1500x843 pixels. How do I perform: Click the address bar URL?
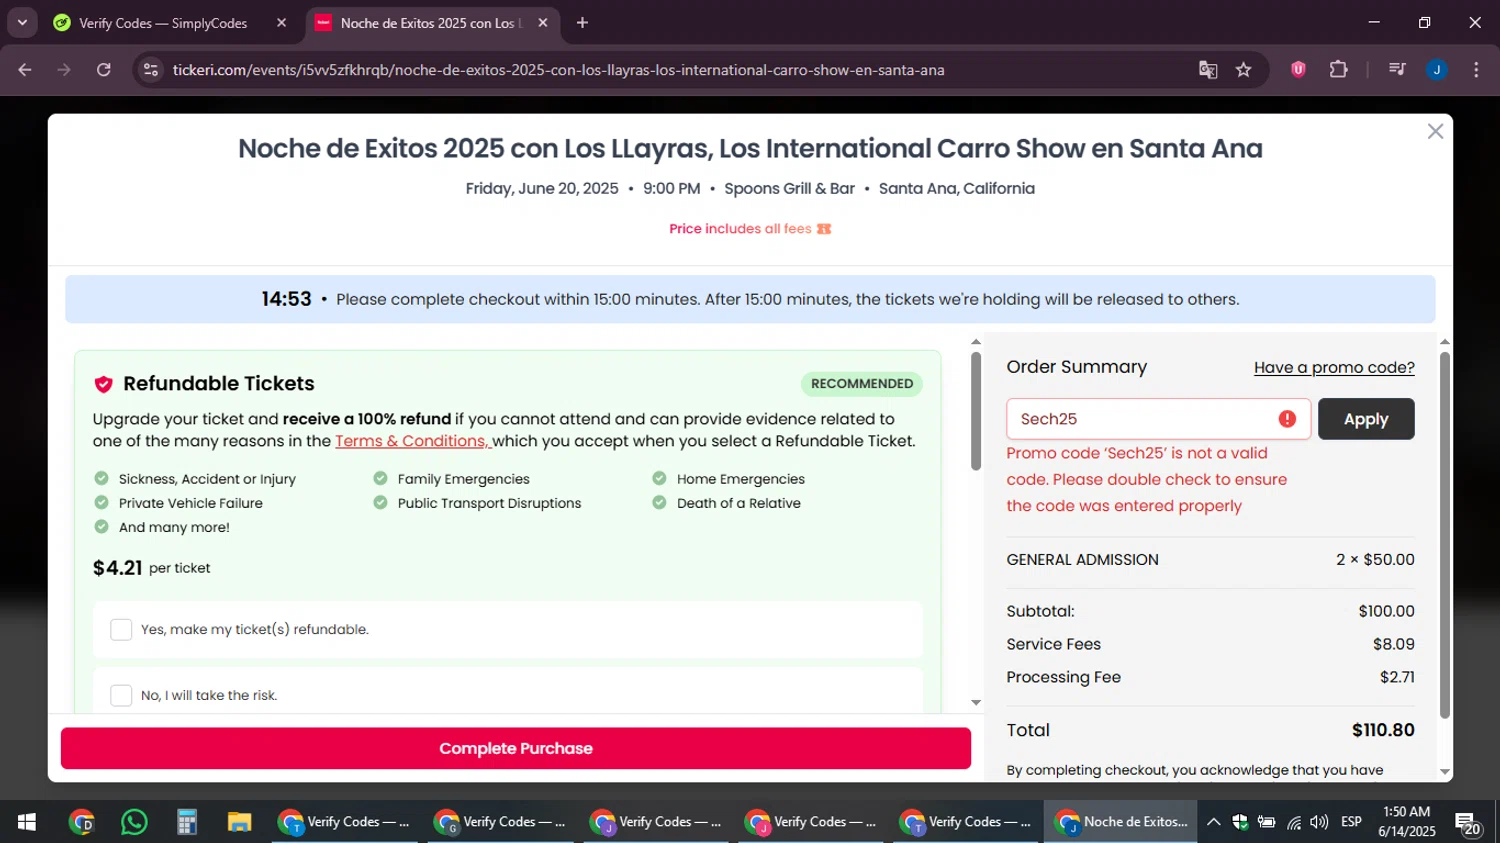point(558,70)
